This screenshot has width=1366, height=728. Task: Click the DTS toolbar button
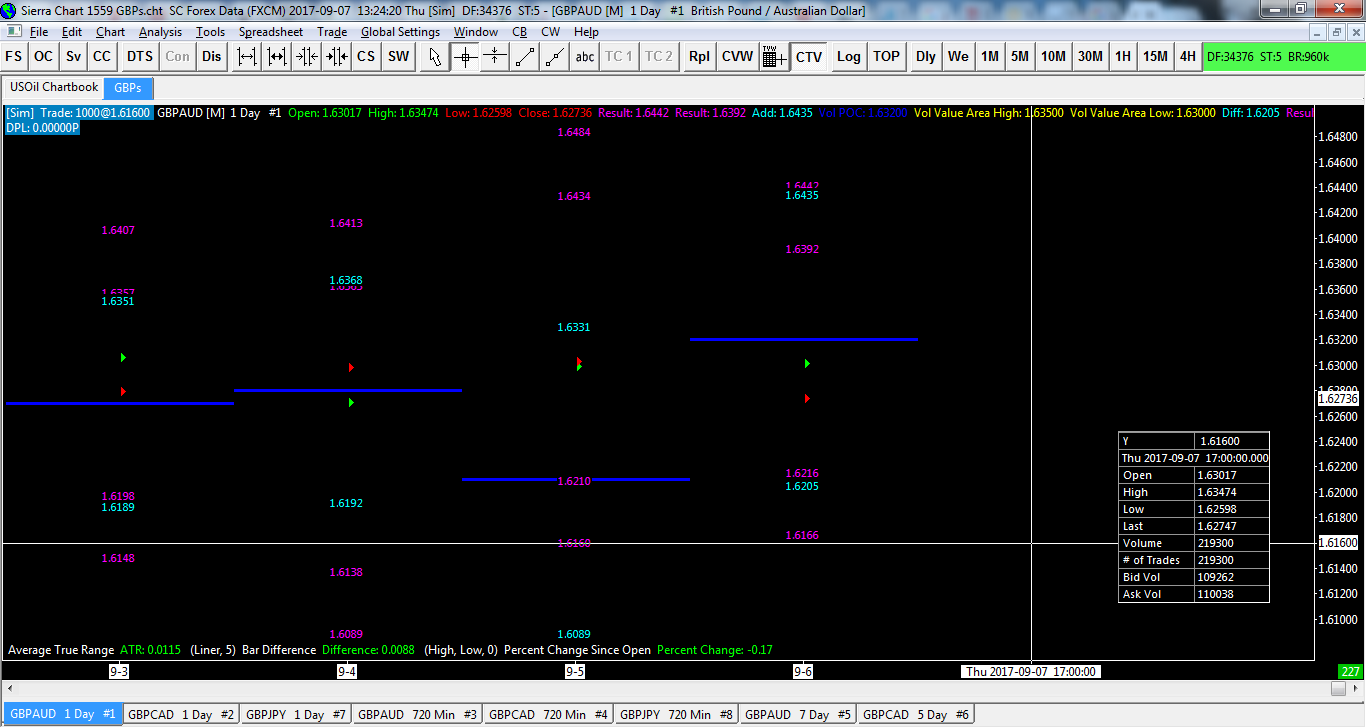140,56
